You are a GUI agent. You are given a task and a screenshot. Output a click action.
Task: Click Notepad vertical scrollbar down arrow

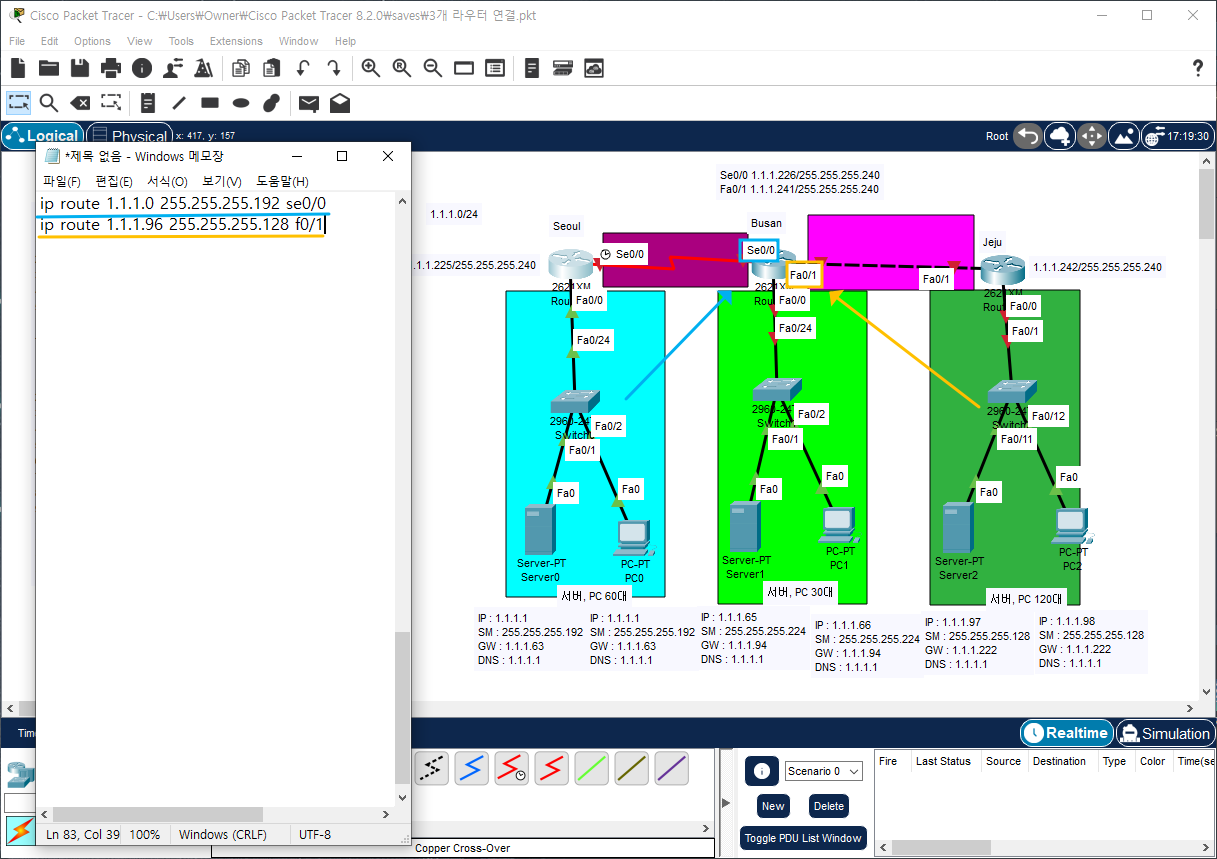coord(403,797)
